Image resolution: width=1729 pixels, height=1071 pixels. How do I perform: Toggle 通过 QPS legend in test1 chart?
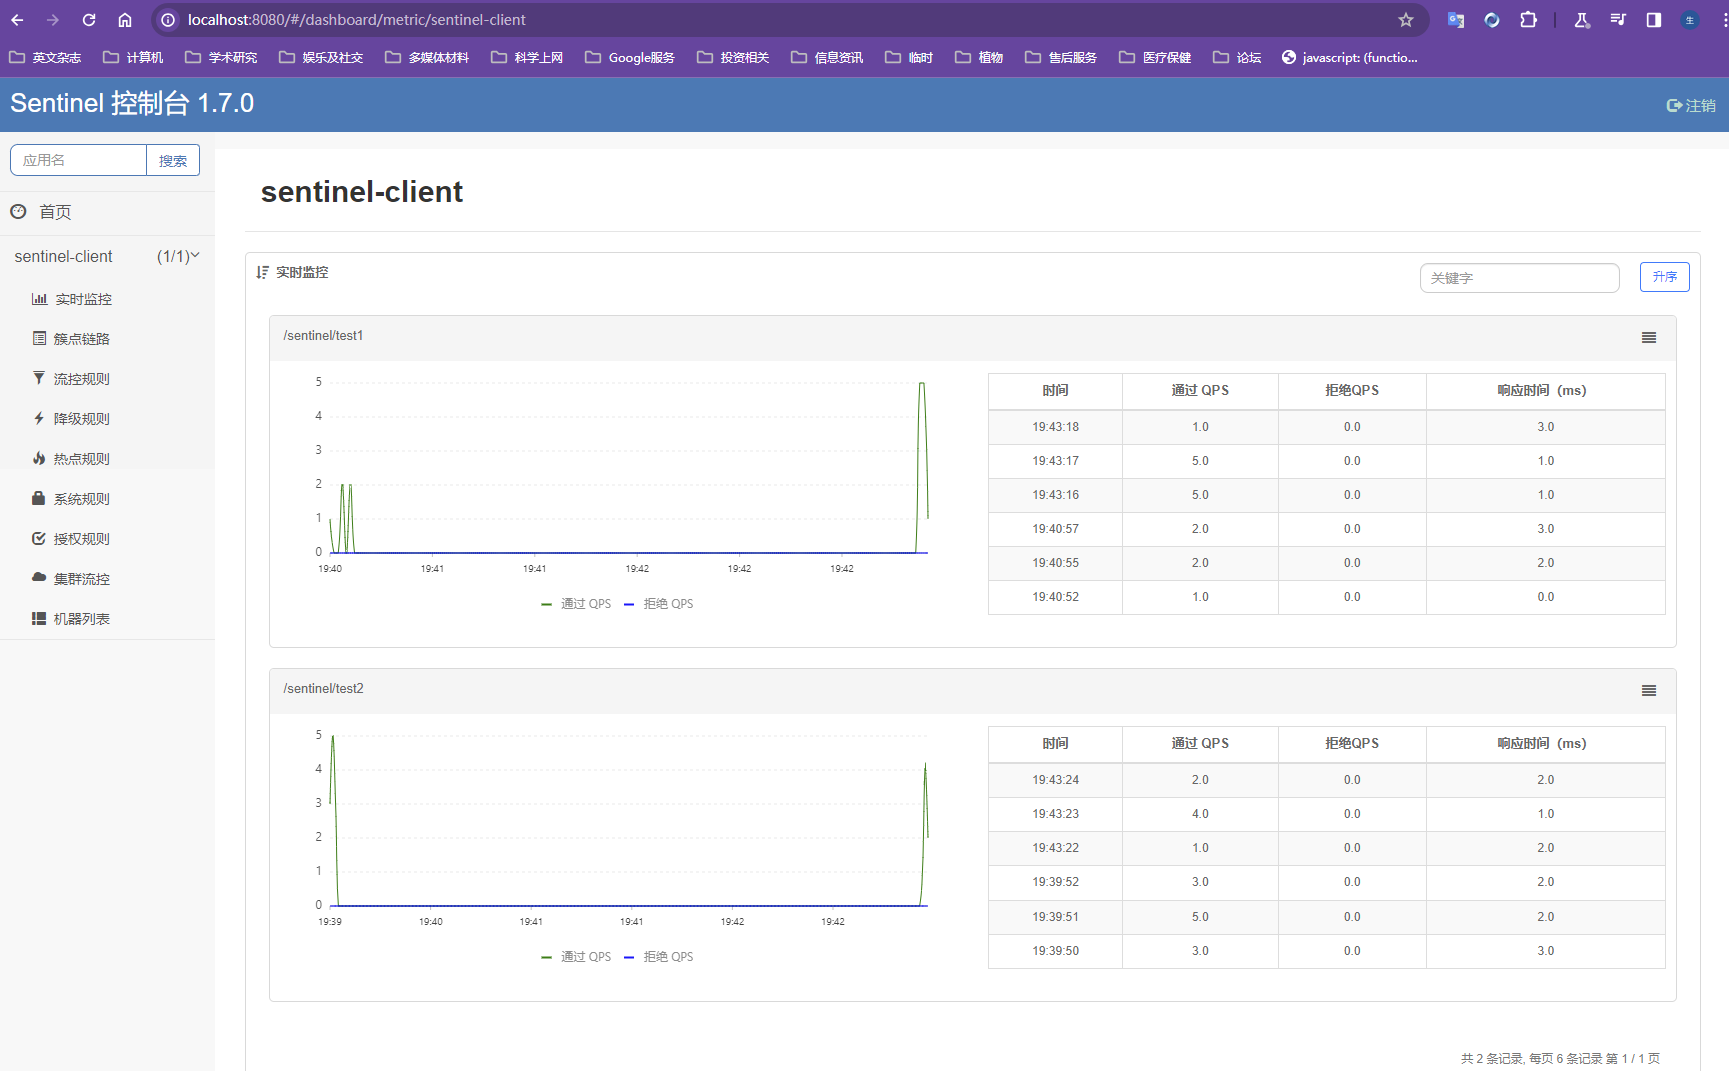[x=577, y=604]
